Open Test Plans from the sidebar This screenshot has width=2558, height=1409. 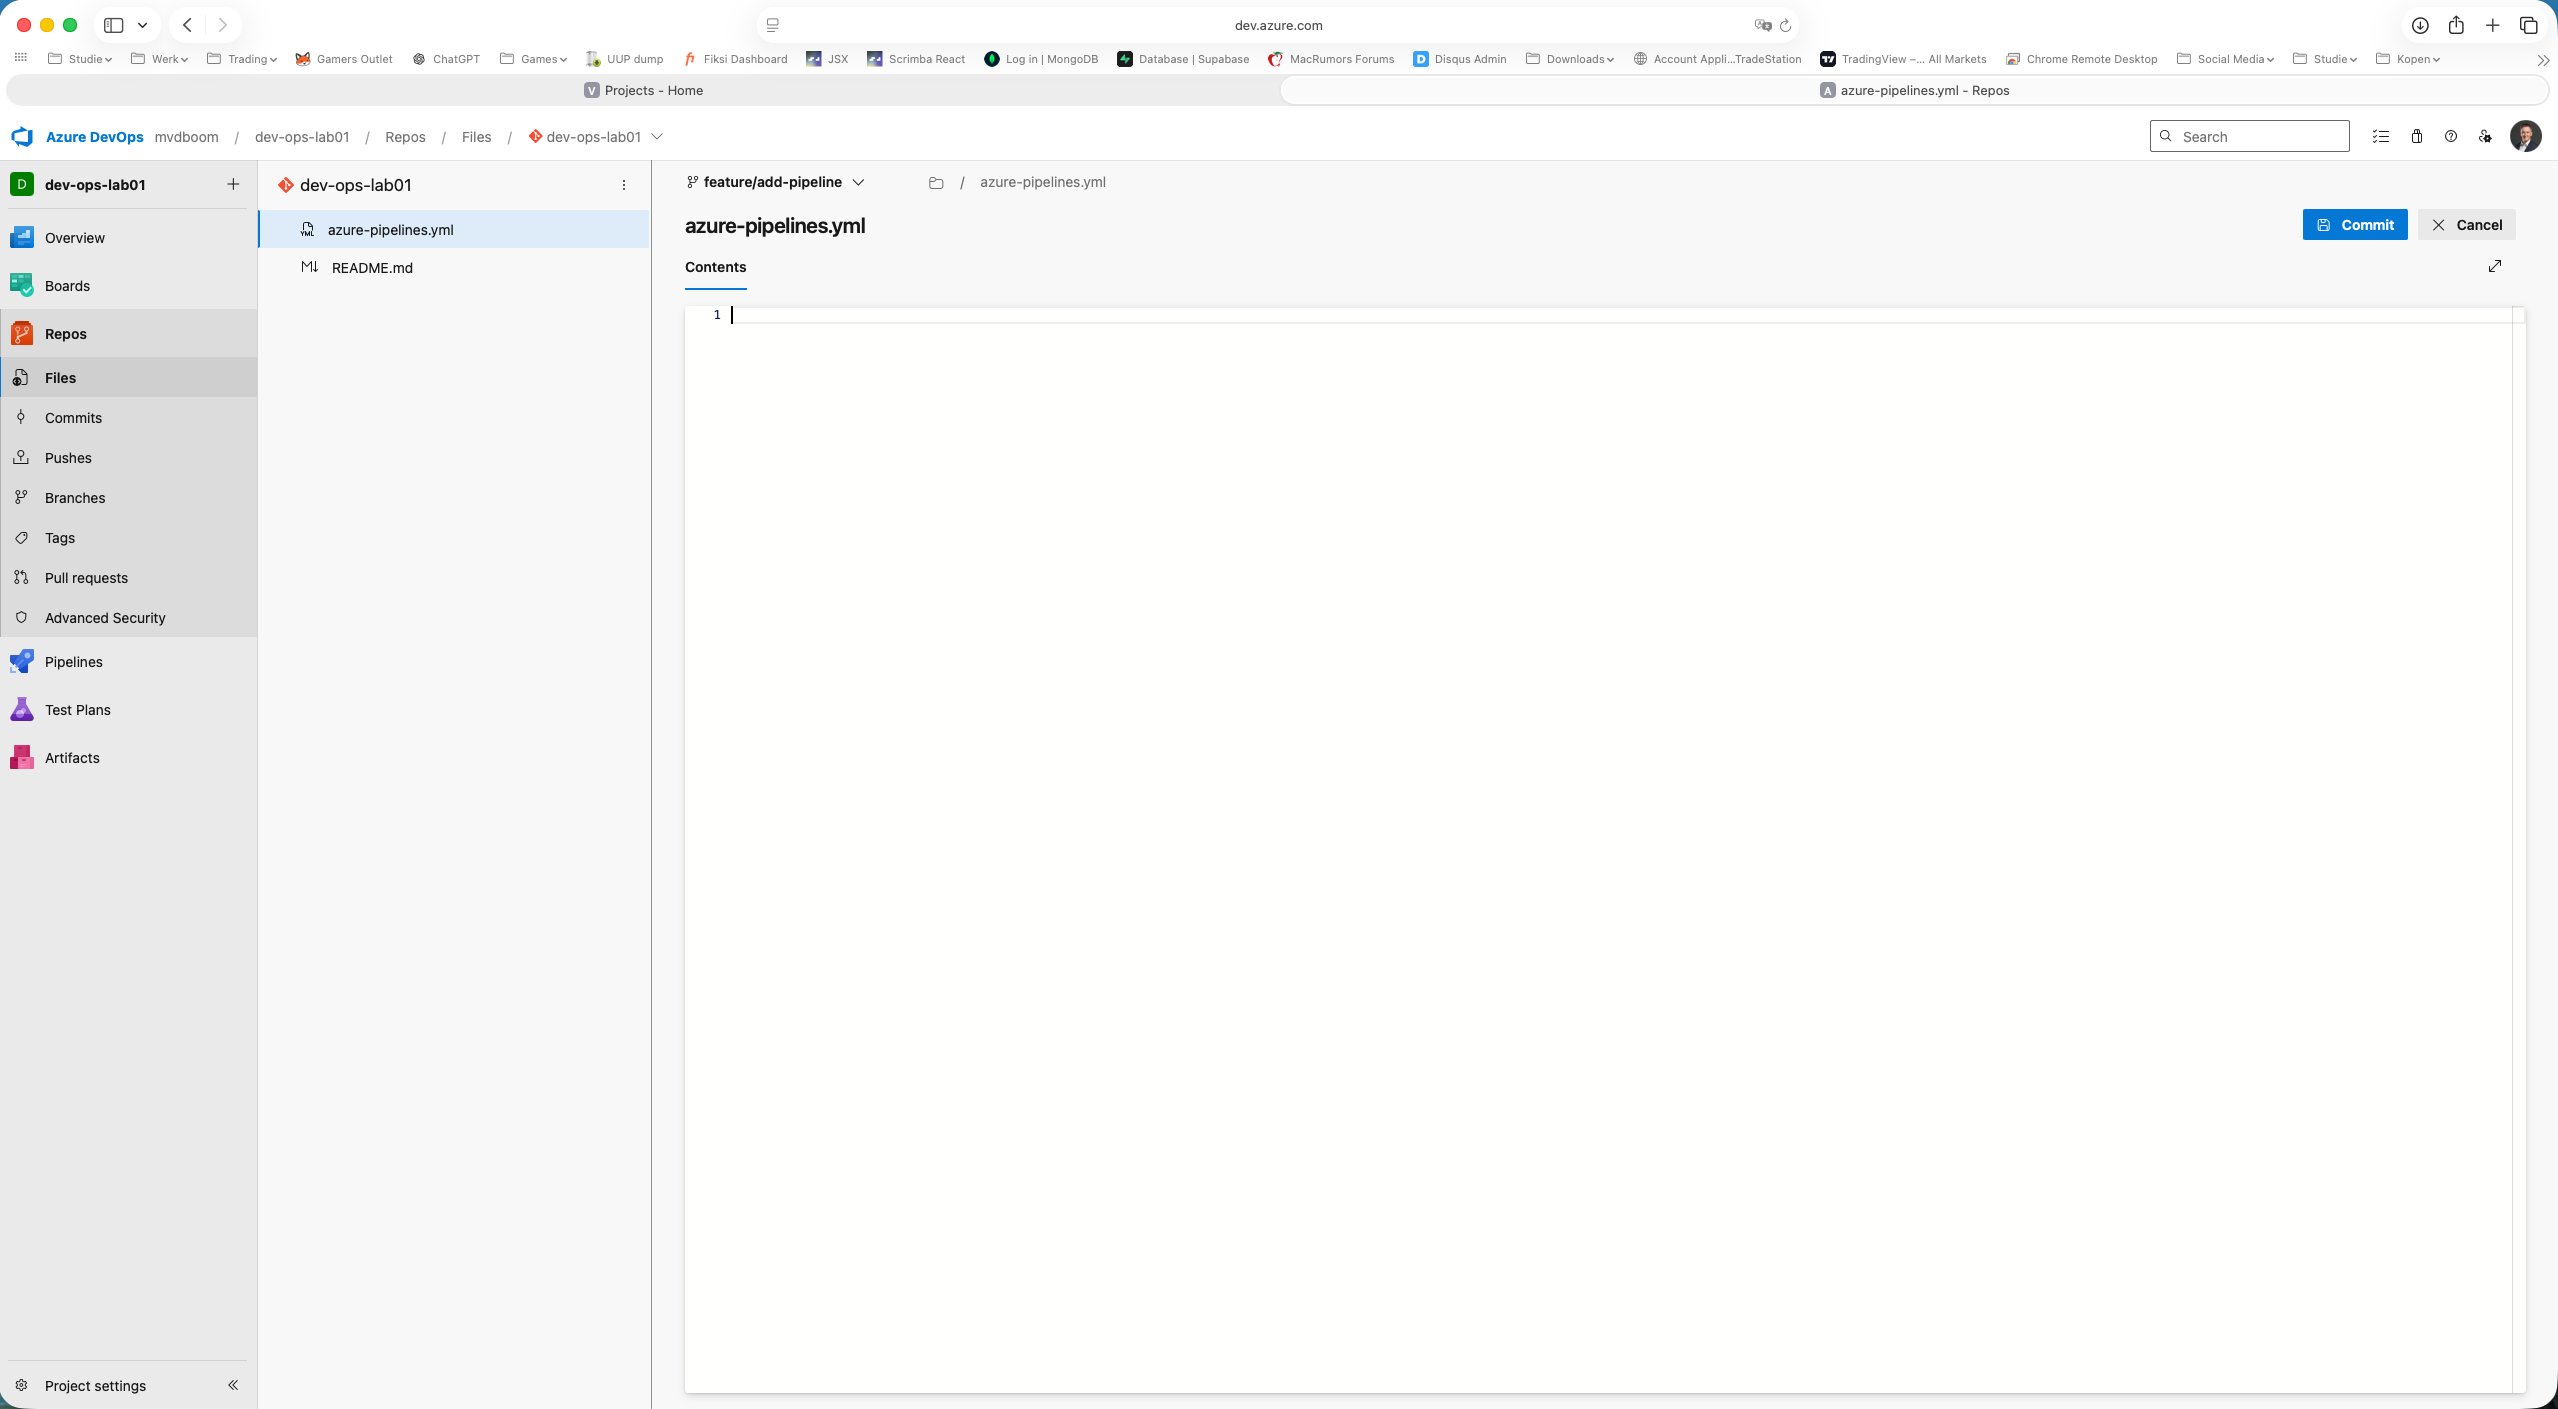(x=77, y=709)
